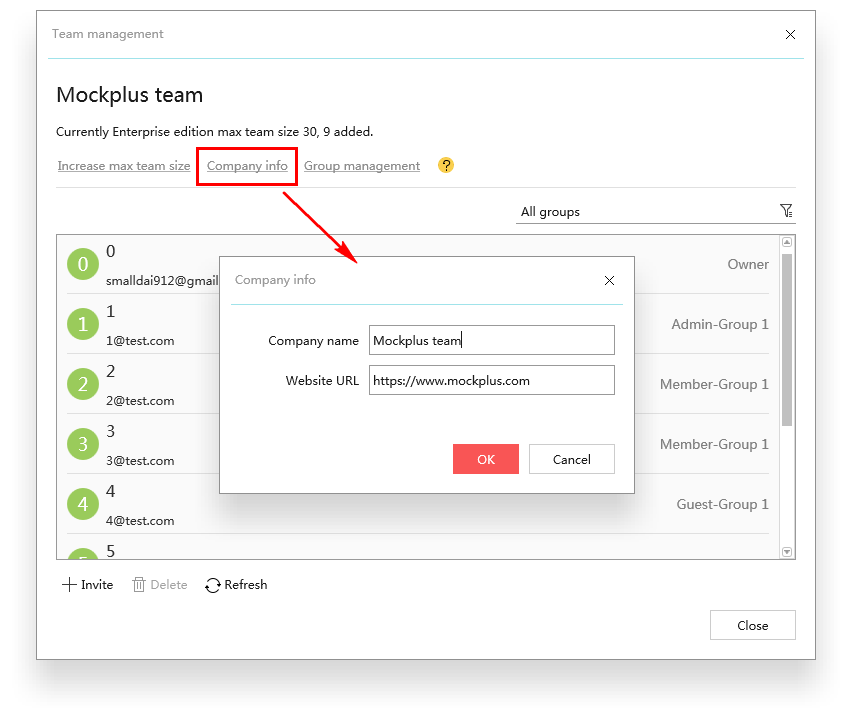Click scrollbar up arrow in member list

pyautogui.click(x=787, y=242)
